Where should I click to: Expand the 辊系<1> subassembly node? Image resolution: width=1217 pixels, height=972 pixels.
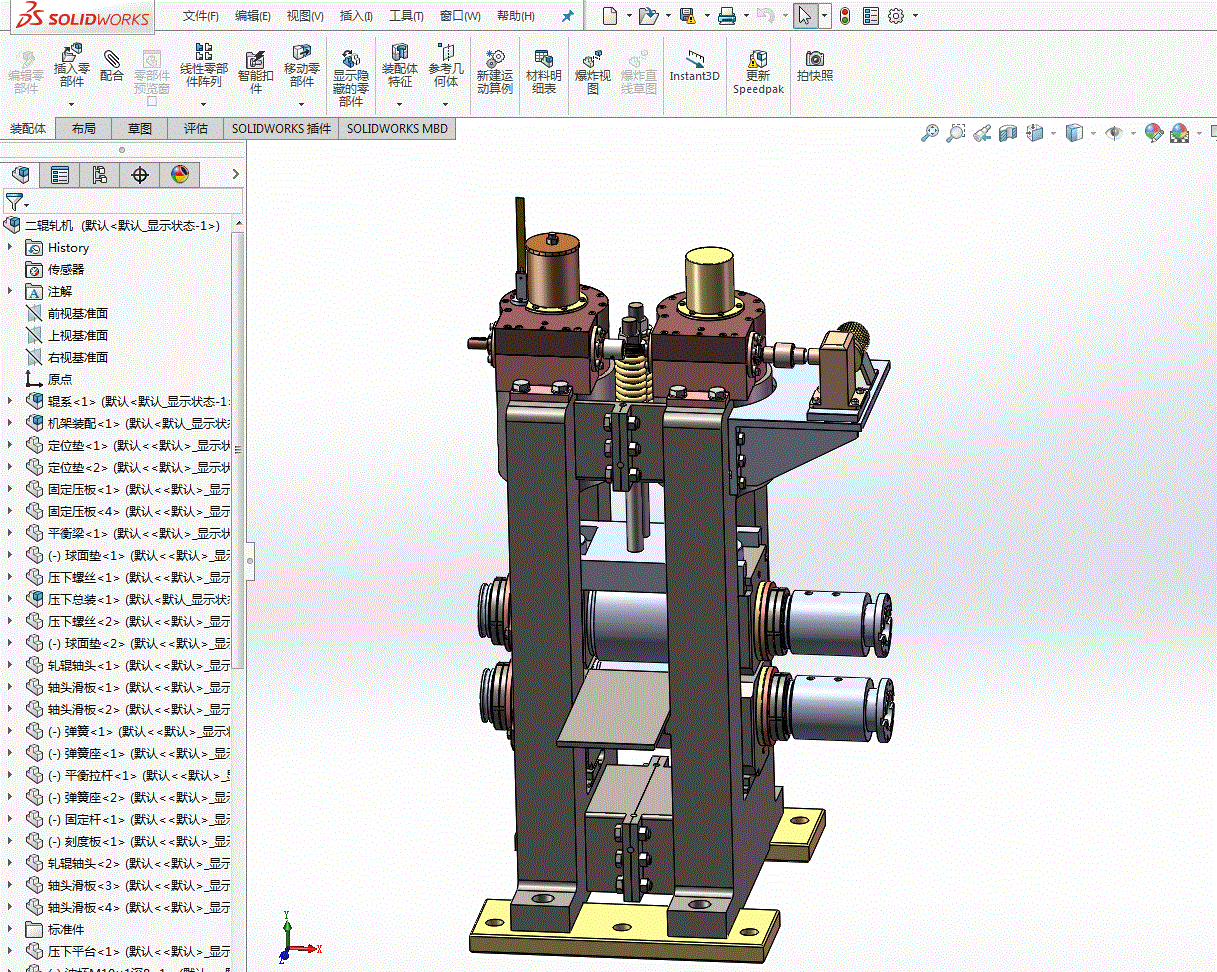coord(11,401)
